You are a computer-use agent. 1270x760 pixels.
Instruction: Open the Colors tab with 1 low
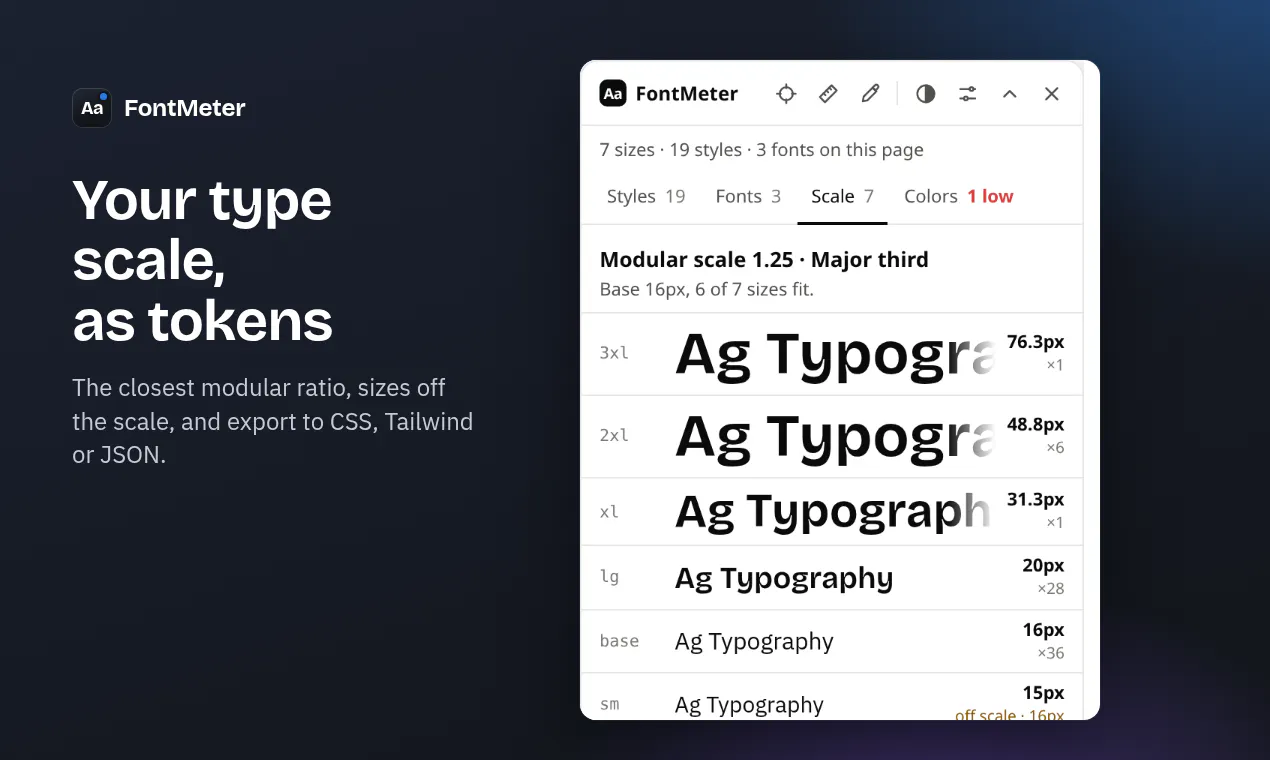958,196
